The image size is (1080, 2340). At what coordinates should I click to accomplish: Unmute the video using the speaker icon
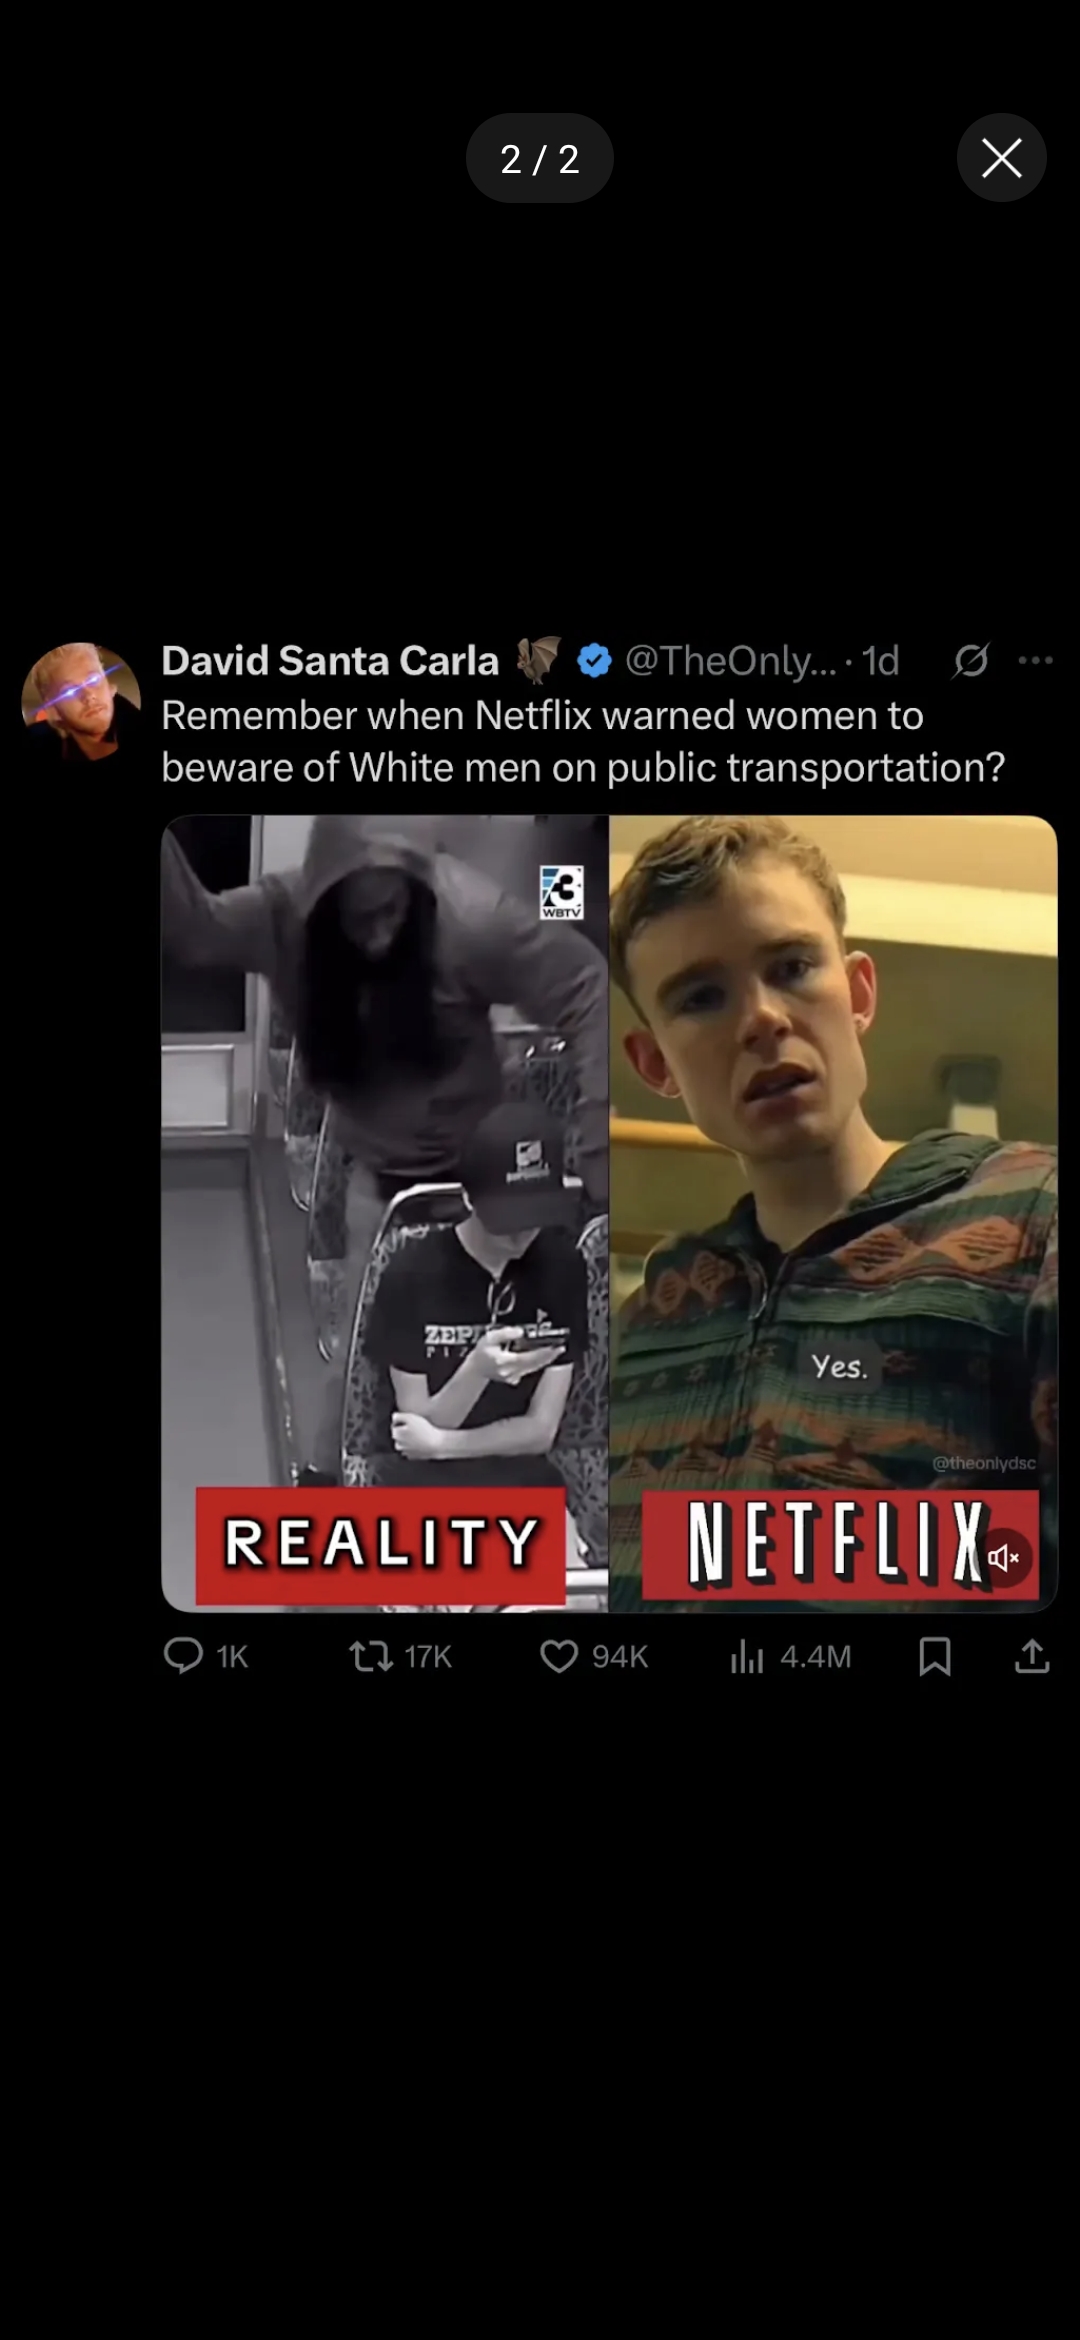click(1004, 1557)
